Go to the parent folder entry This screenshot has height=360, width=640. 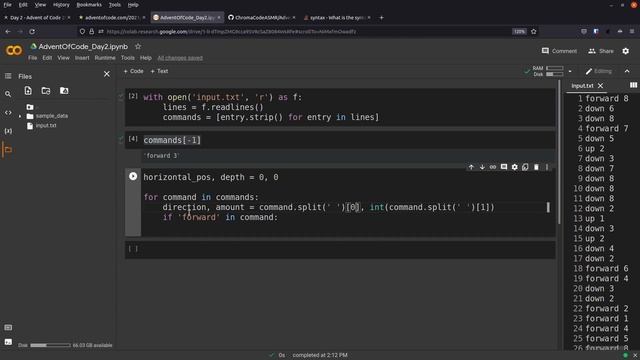31,107
